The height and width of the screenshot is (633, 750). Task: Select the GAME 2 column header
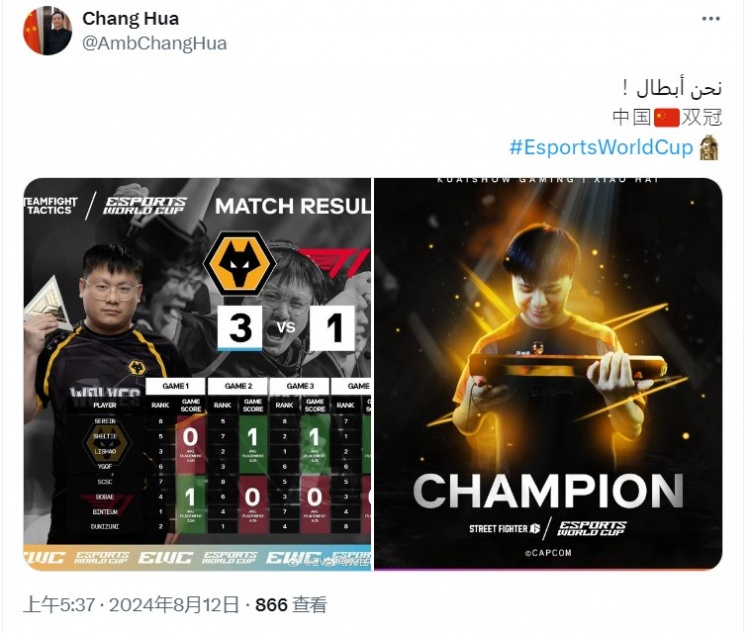coord(238,386)
